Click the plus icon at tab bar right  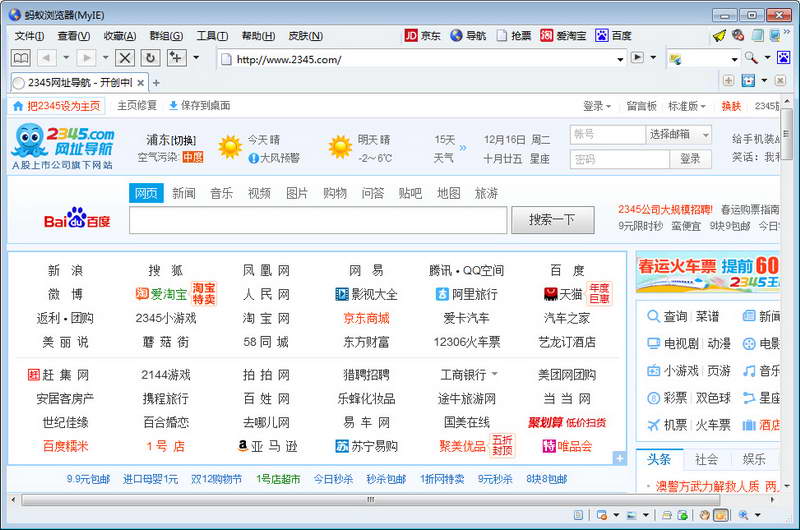tap(729, 81)
